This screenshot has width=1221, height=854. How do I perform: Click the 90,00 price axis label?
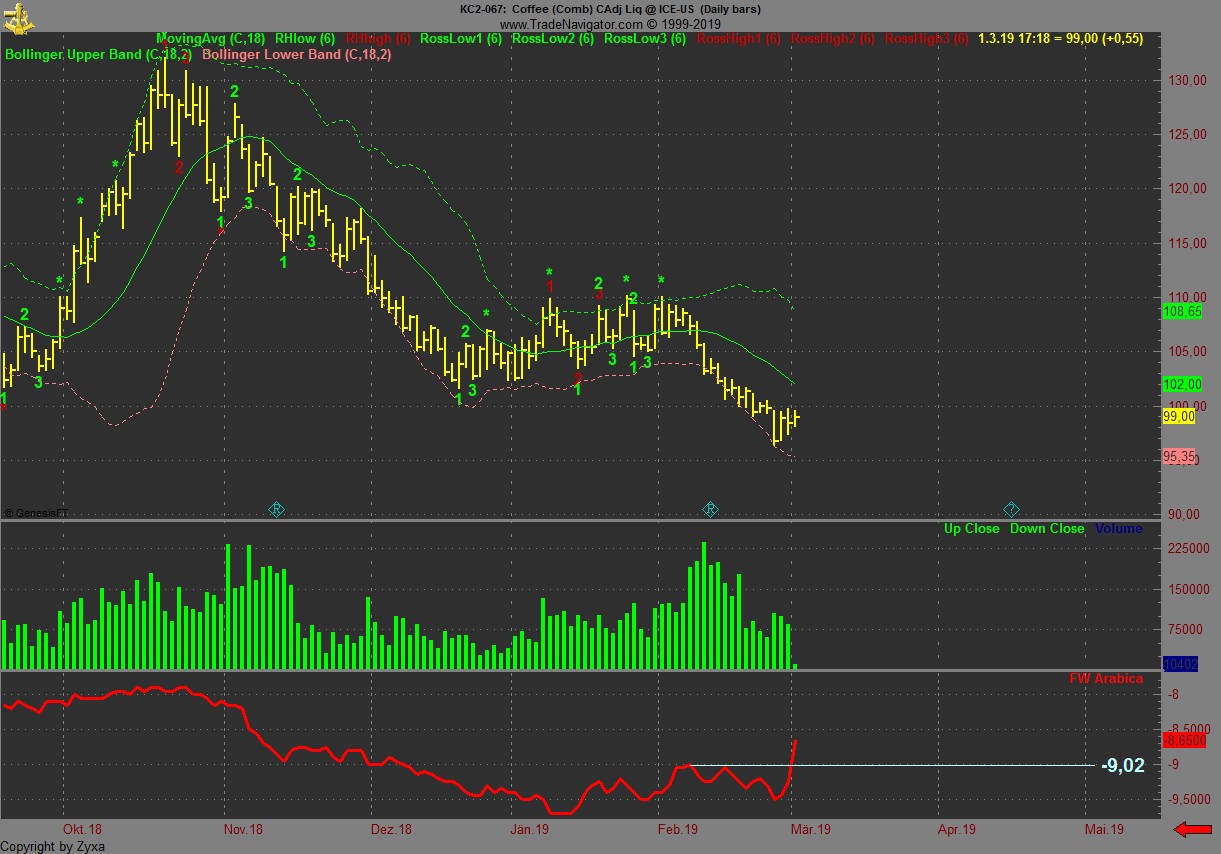1183,514
